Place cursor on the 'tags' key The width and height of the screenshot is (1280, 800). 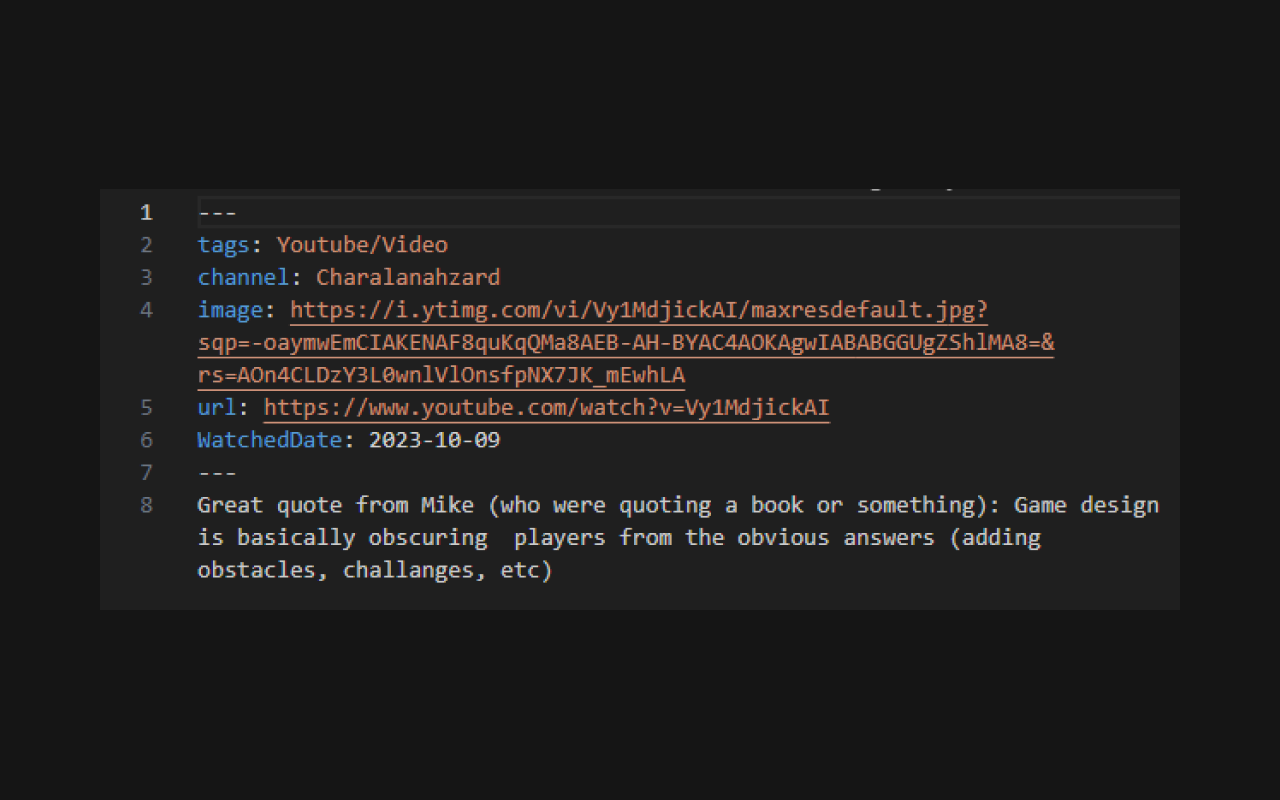tap(223, 245)
